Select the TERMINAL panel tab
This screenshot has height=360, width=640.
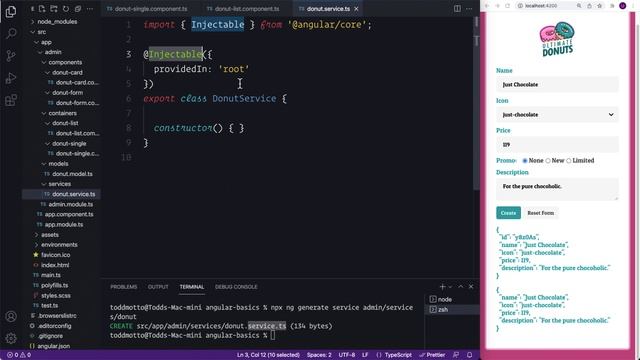tap(191, 287)
